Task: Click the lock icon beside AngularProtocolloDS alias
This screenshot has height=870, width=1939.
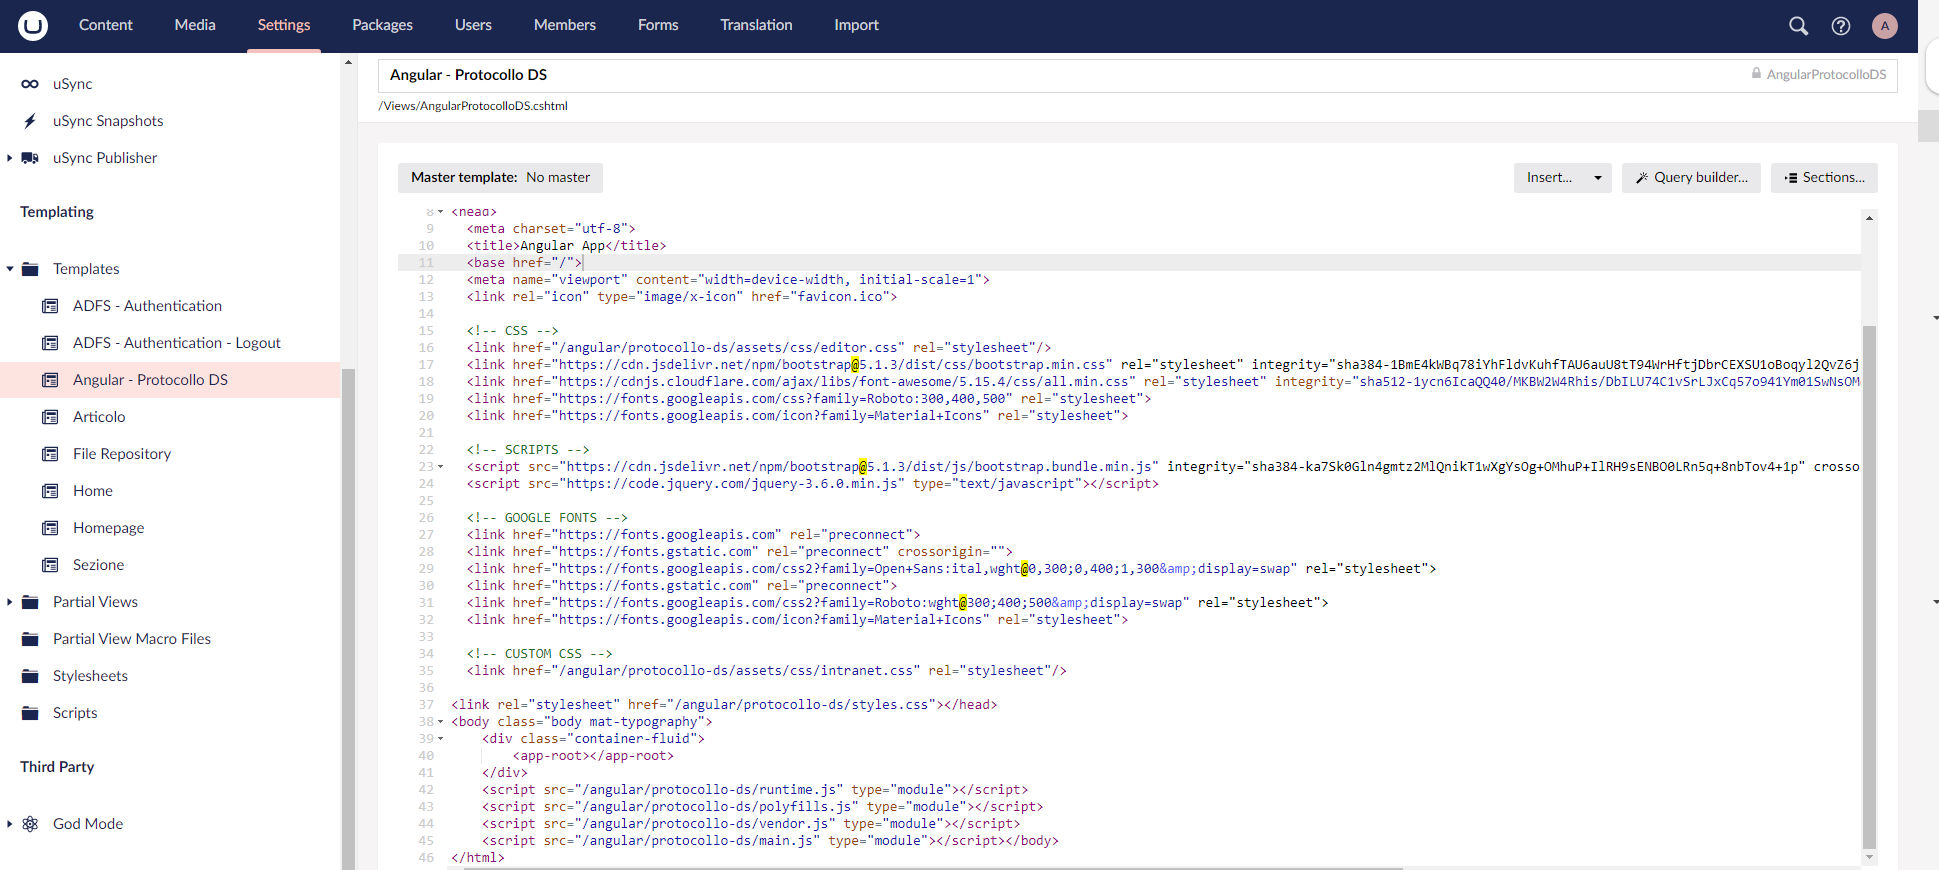Action: click(1756, 73)
